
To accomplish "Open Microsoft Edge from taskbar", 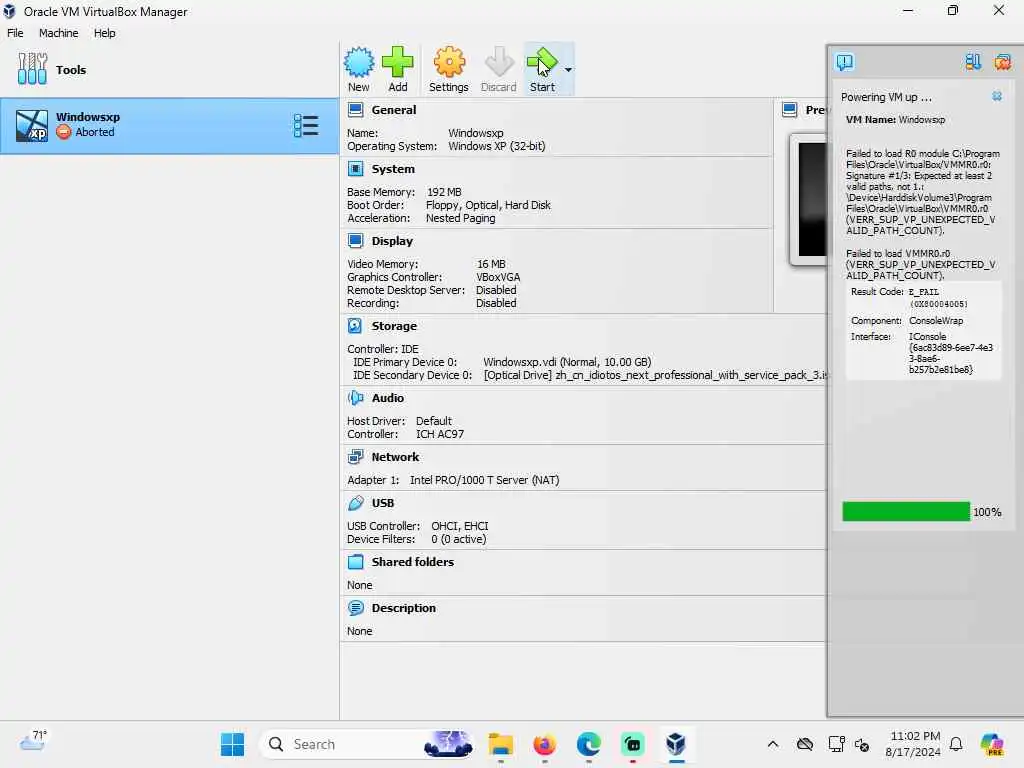I will point(588,744).
